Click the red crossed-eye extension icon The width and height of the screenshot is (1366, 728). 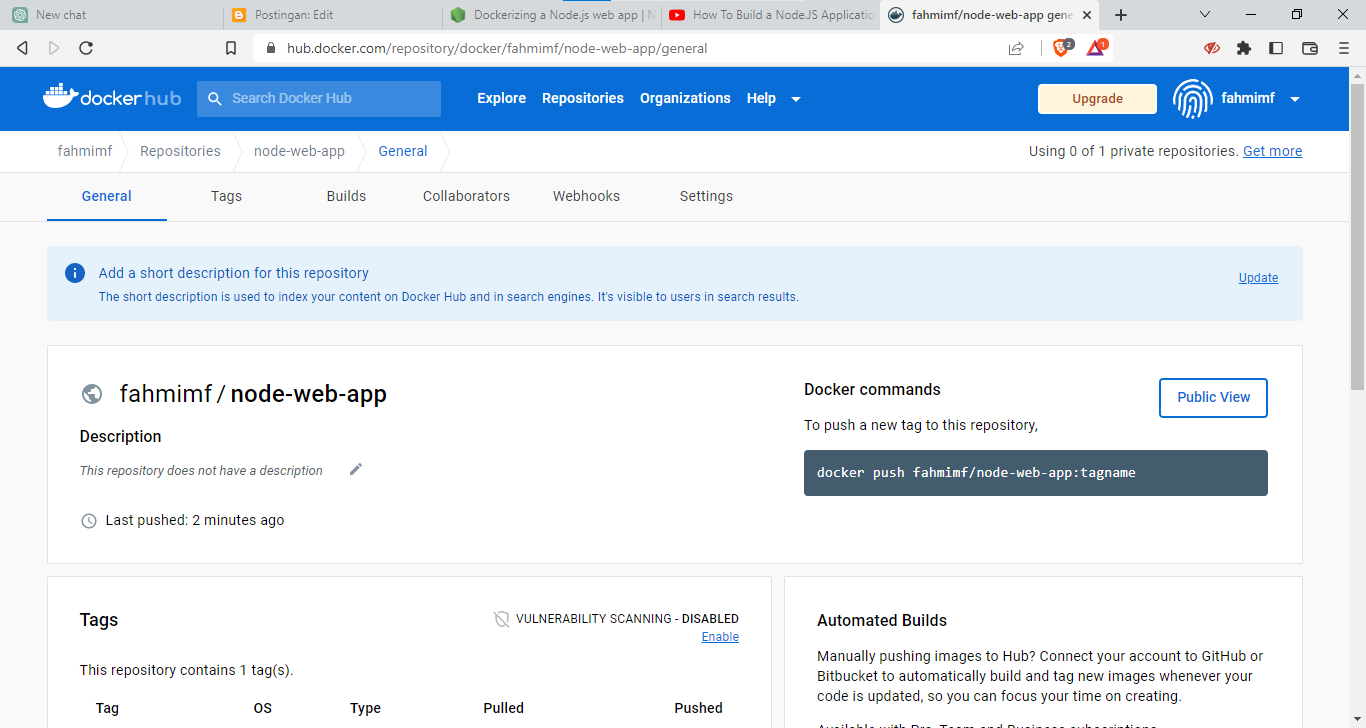1212,48
